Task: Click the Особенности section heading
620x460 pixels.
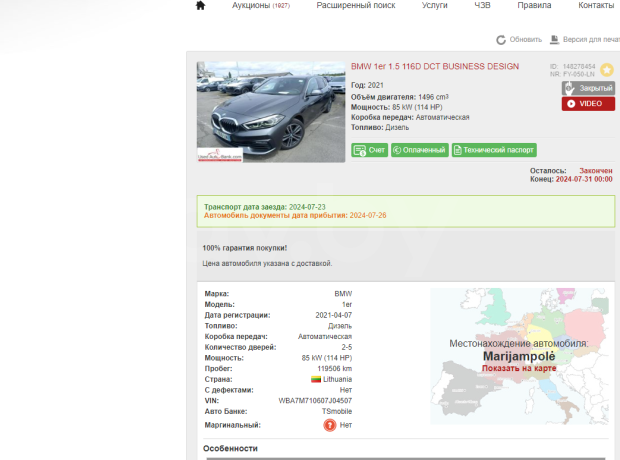Action: [x=230, y=449]
